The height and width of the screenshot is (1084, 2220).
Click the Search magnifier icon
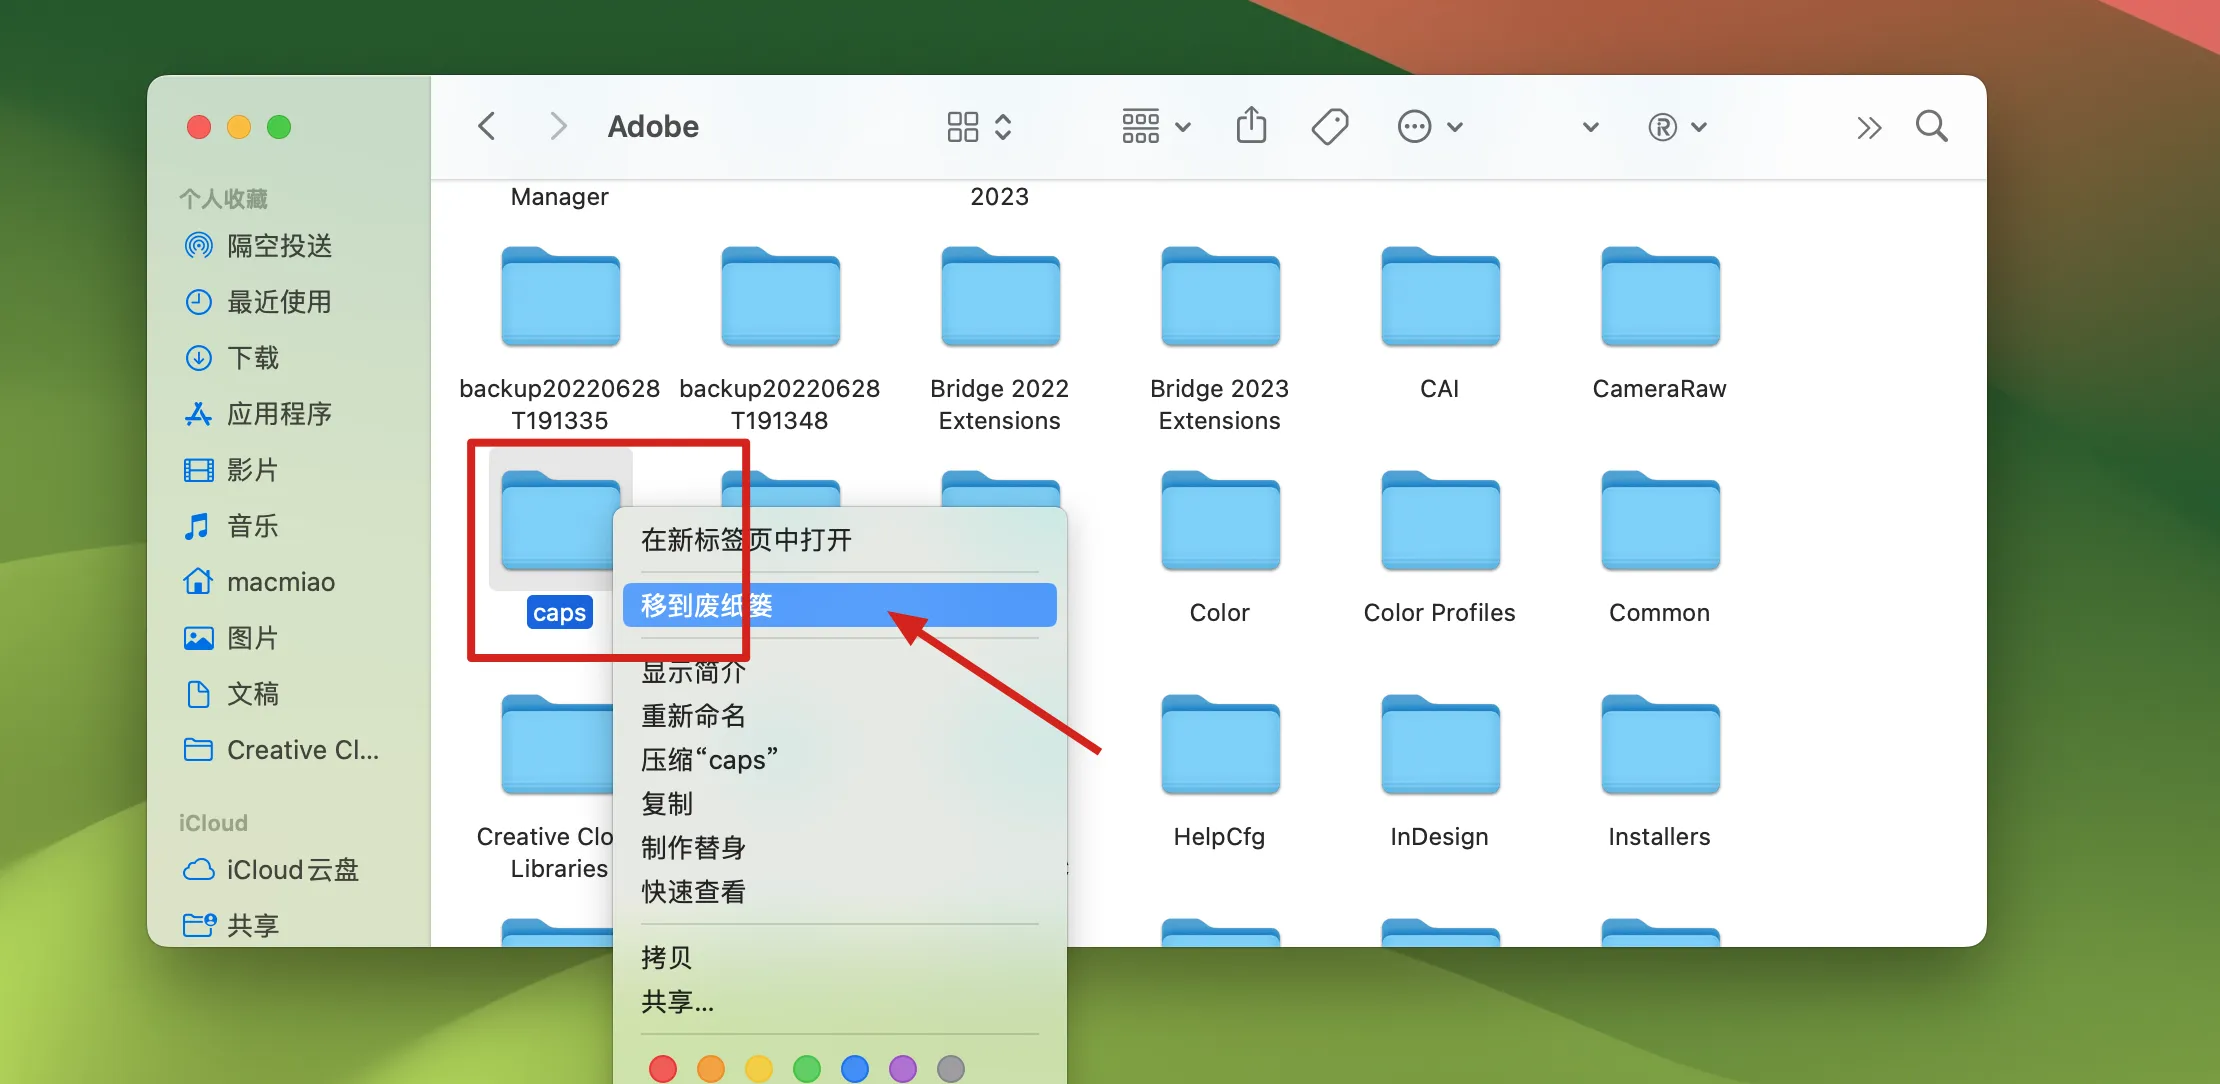1932,127
